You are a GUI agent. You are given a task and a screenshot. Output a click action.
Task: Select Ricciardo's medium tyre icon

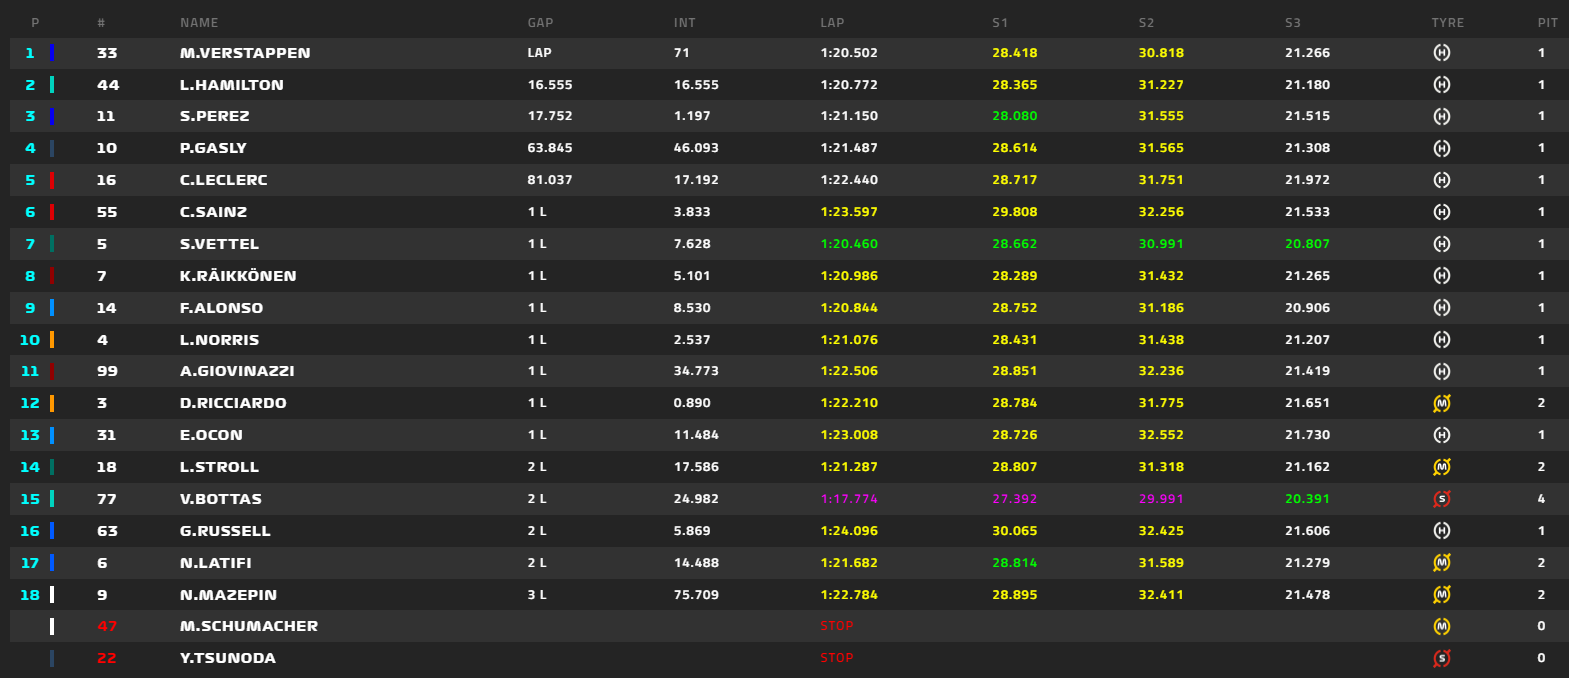coord(1441,403)
